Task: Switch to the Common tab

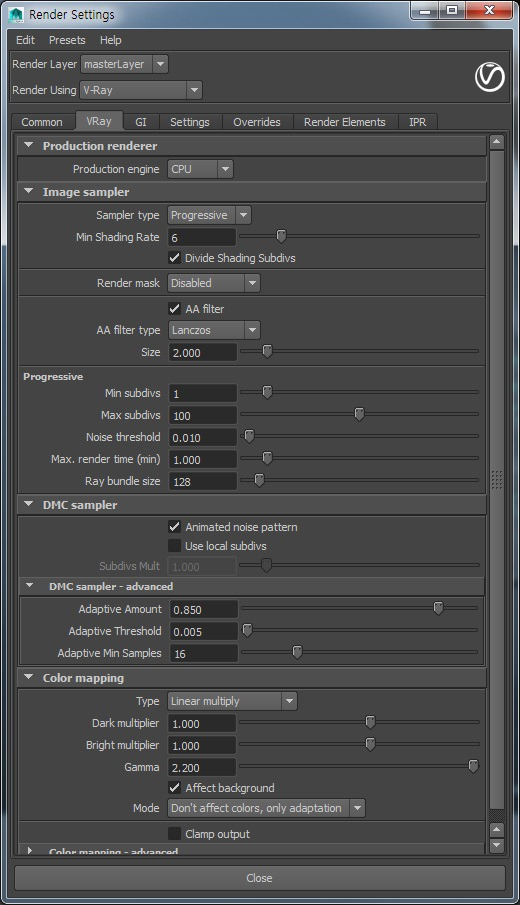Action: pos(42,122)
